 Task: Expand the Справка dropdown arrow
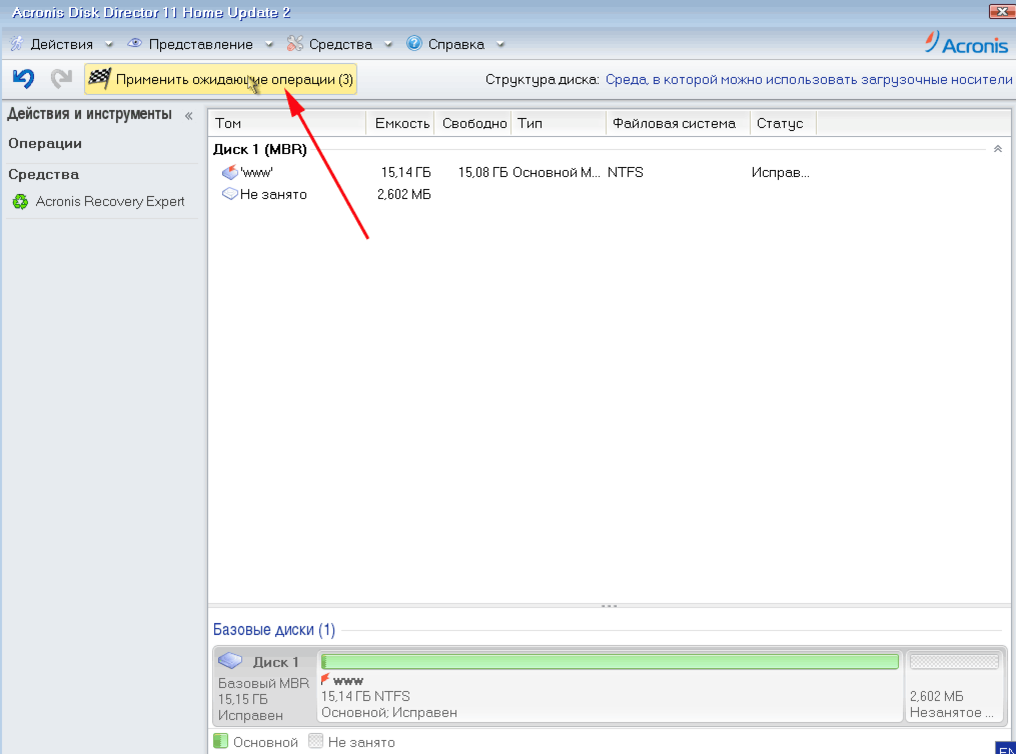(x=500, y=45)
